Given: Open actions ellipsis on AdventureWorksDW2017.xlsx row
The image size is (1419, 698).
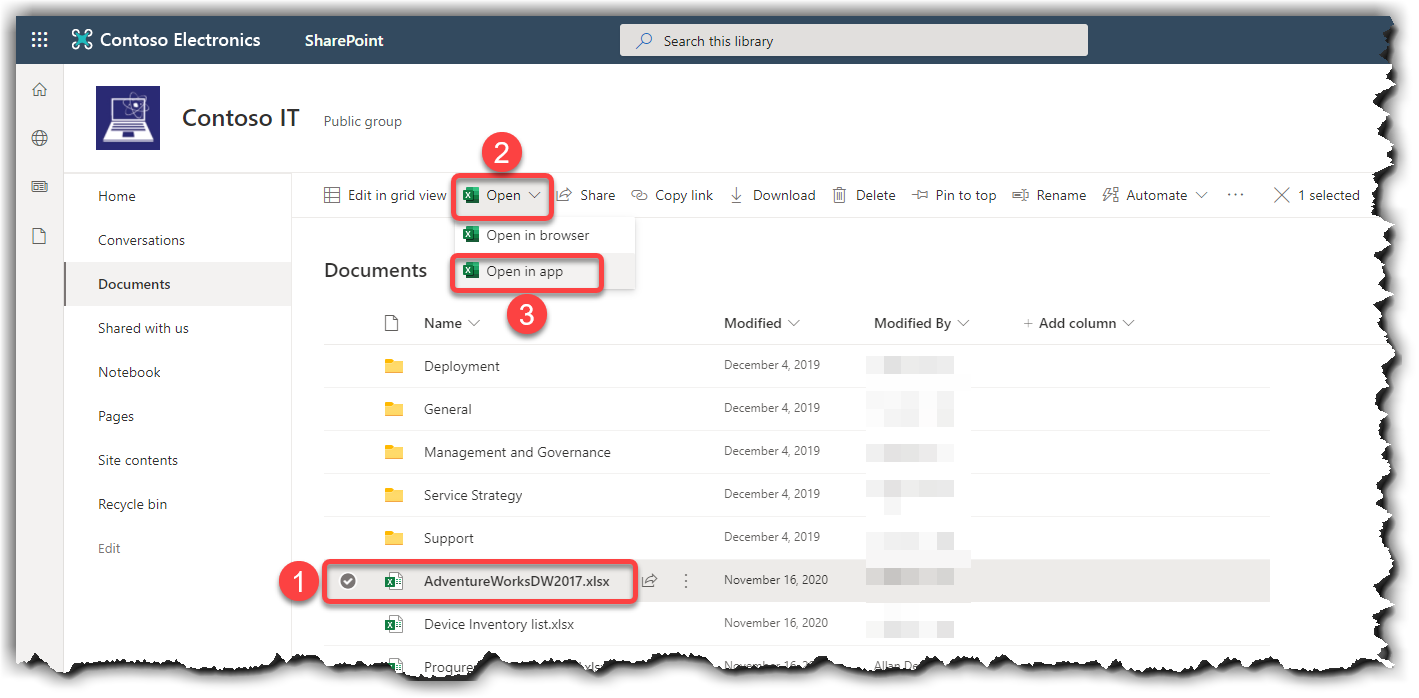Looking at the screenshot, I should [x=686, y=581].
